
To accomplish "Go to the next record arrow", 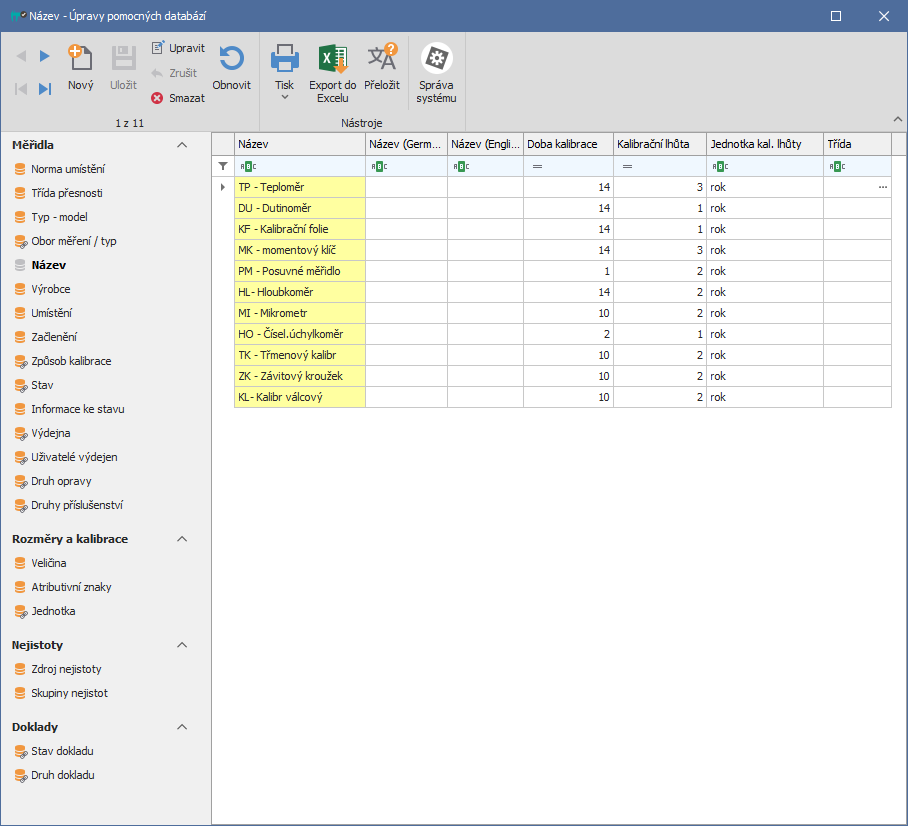I will click(x=45, y=56).
